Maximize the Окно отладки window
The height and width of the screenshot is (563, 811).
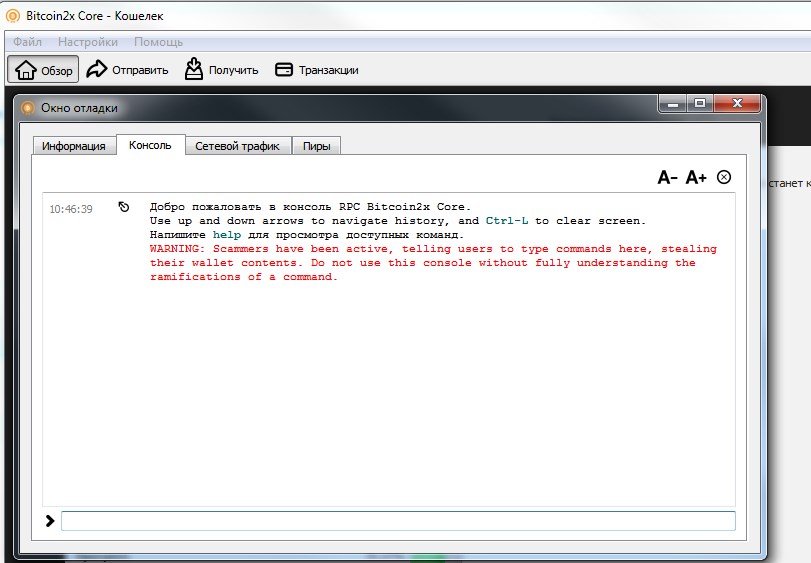pos(700,103)
